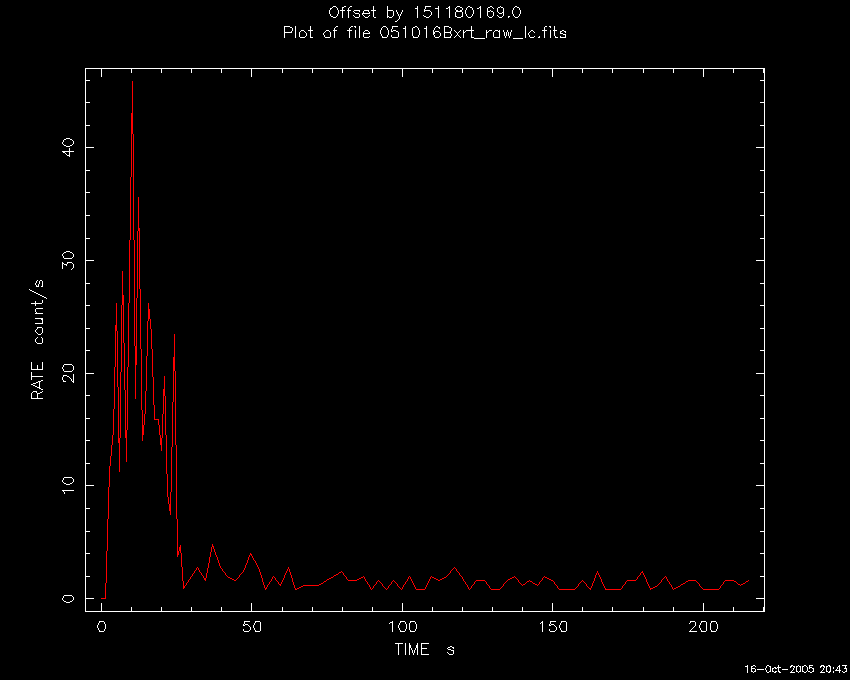
Task: Click the y-axis tick label 40
Action: coord(69,147)
